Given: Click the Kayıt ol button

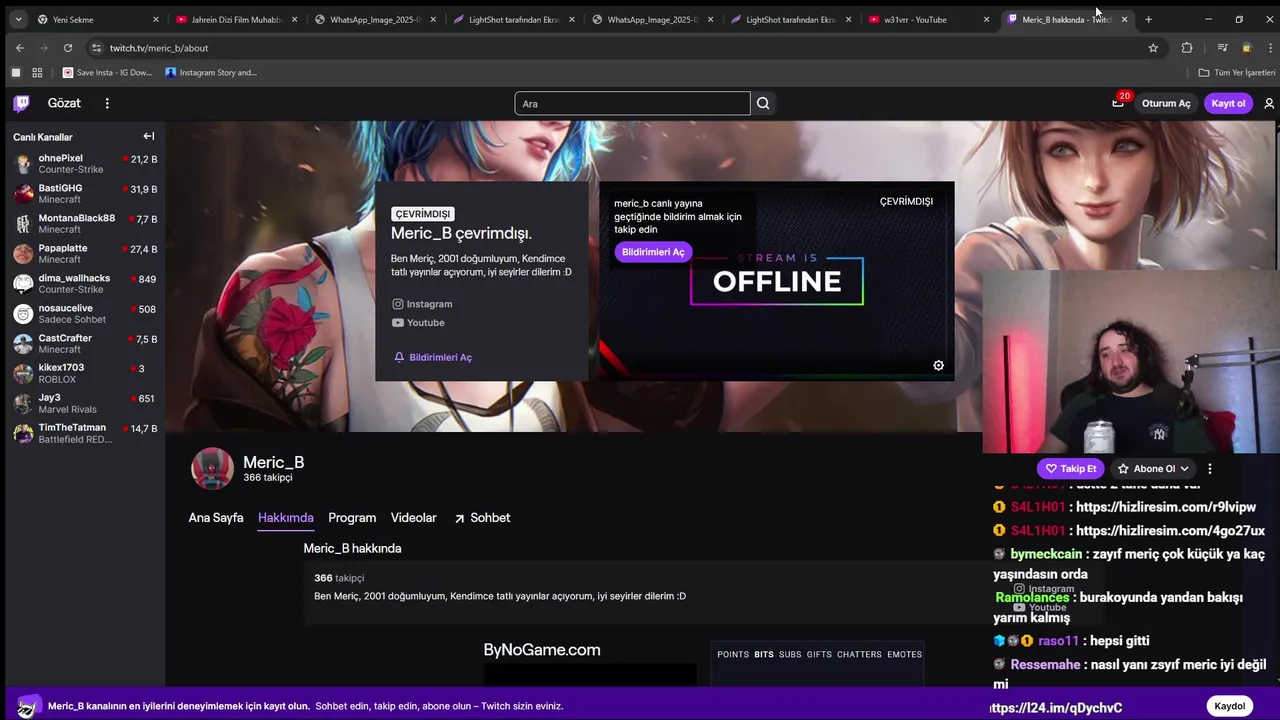Looking at the screenshot, I should (1229, 103).
